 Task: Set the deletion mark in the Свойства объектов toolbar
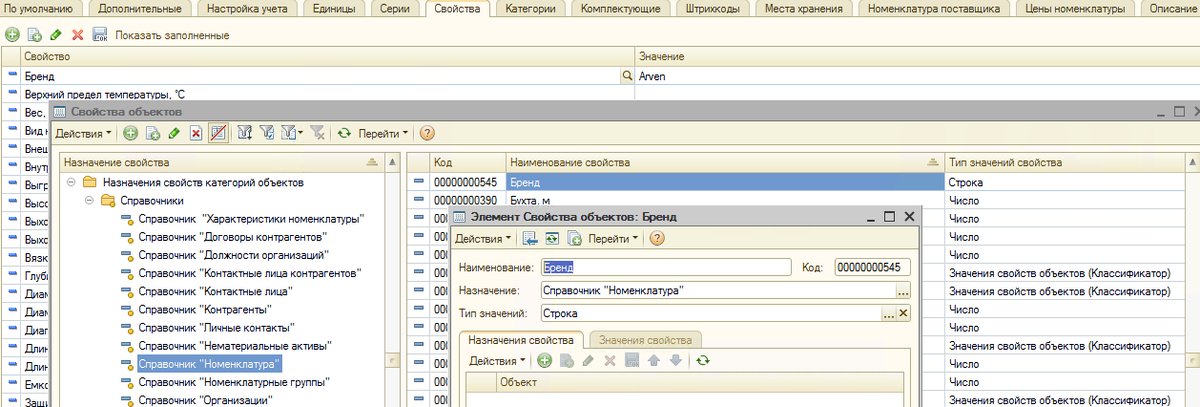(x=196, y=133)
